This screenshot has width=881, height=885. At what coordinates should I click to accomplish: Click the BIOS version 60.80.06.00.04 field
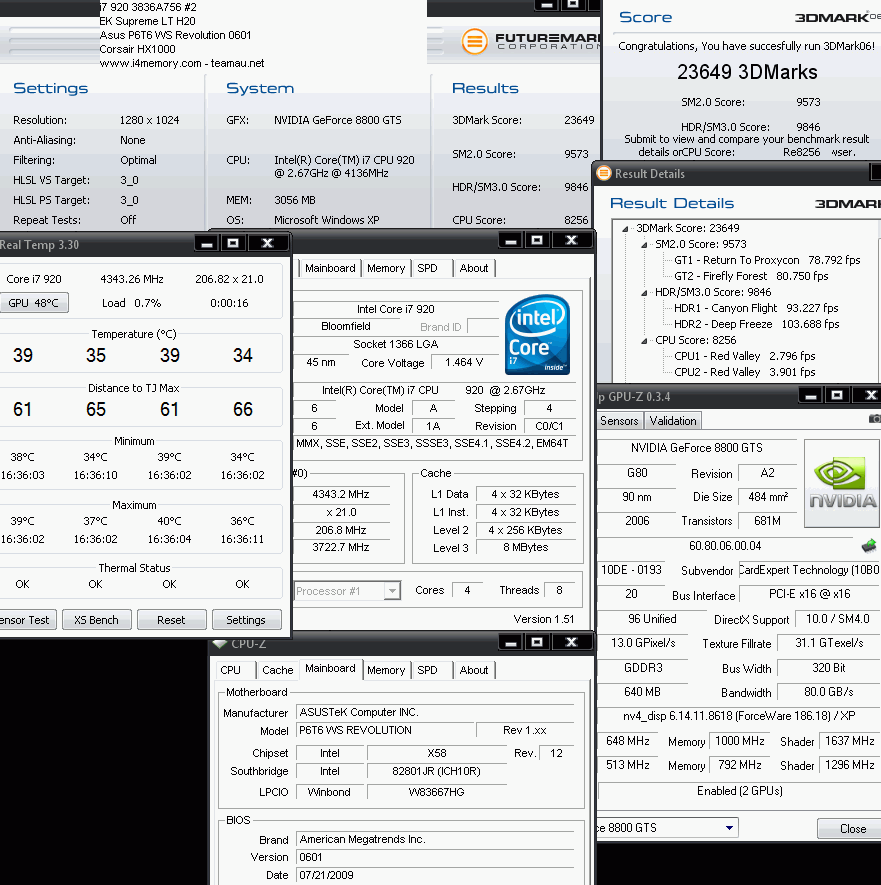725,546
